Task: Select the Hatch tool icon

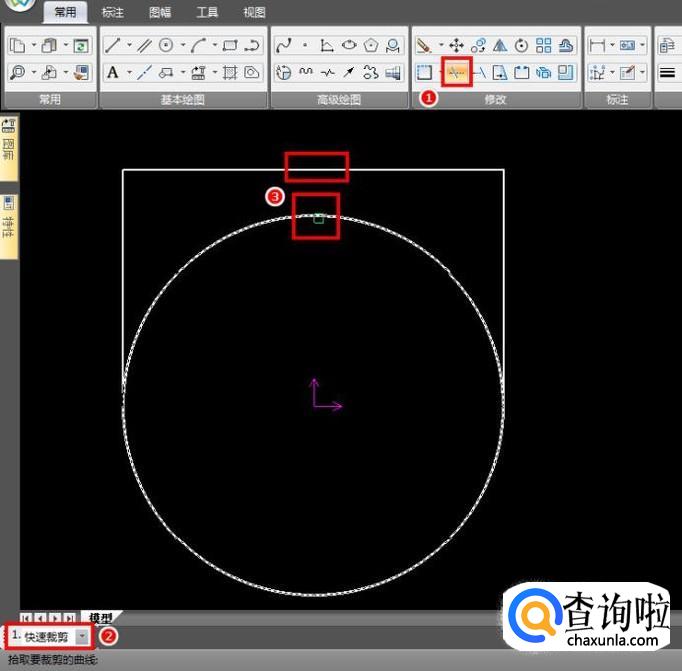Action: [228, 72]
